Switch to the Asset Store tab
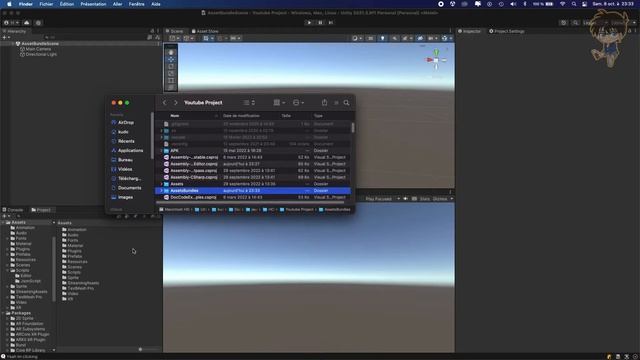Image resolution: width=640 pixels, height=360 pixels. point(205,31)
